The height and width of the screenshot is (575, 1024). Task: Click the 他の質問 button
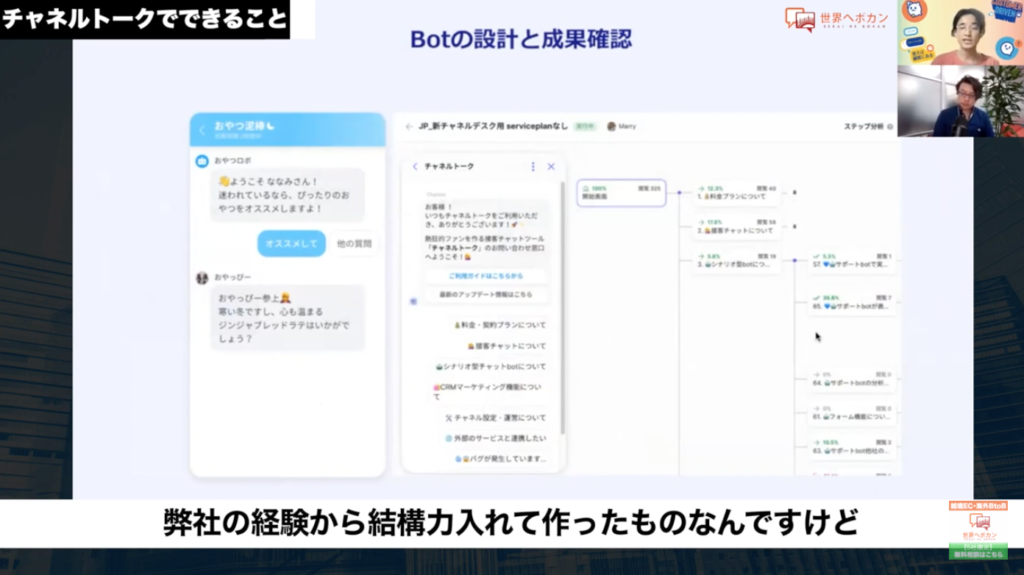354,244
